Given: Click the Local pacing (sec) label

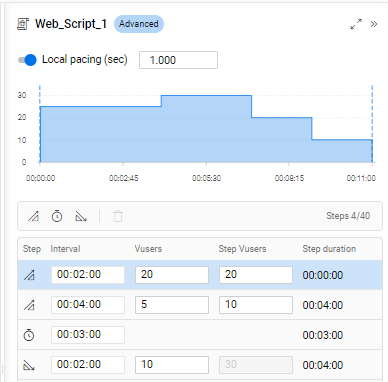Looking at the screenshot, I should pyautogui.click(x=85, y=60).
